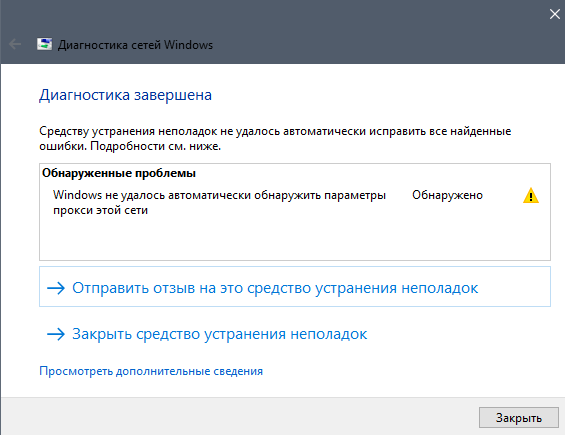Click the back arrow in the title bar

tap(15, 44)
